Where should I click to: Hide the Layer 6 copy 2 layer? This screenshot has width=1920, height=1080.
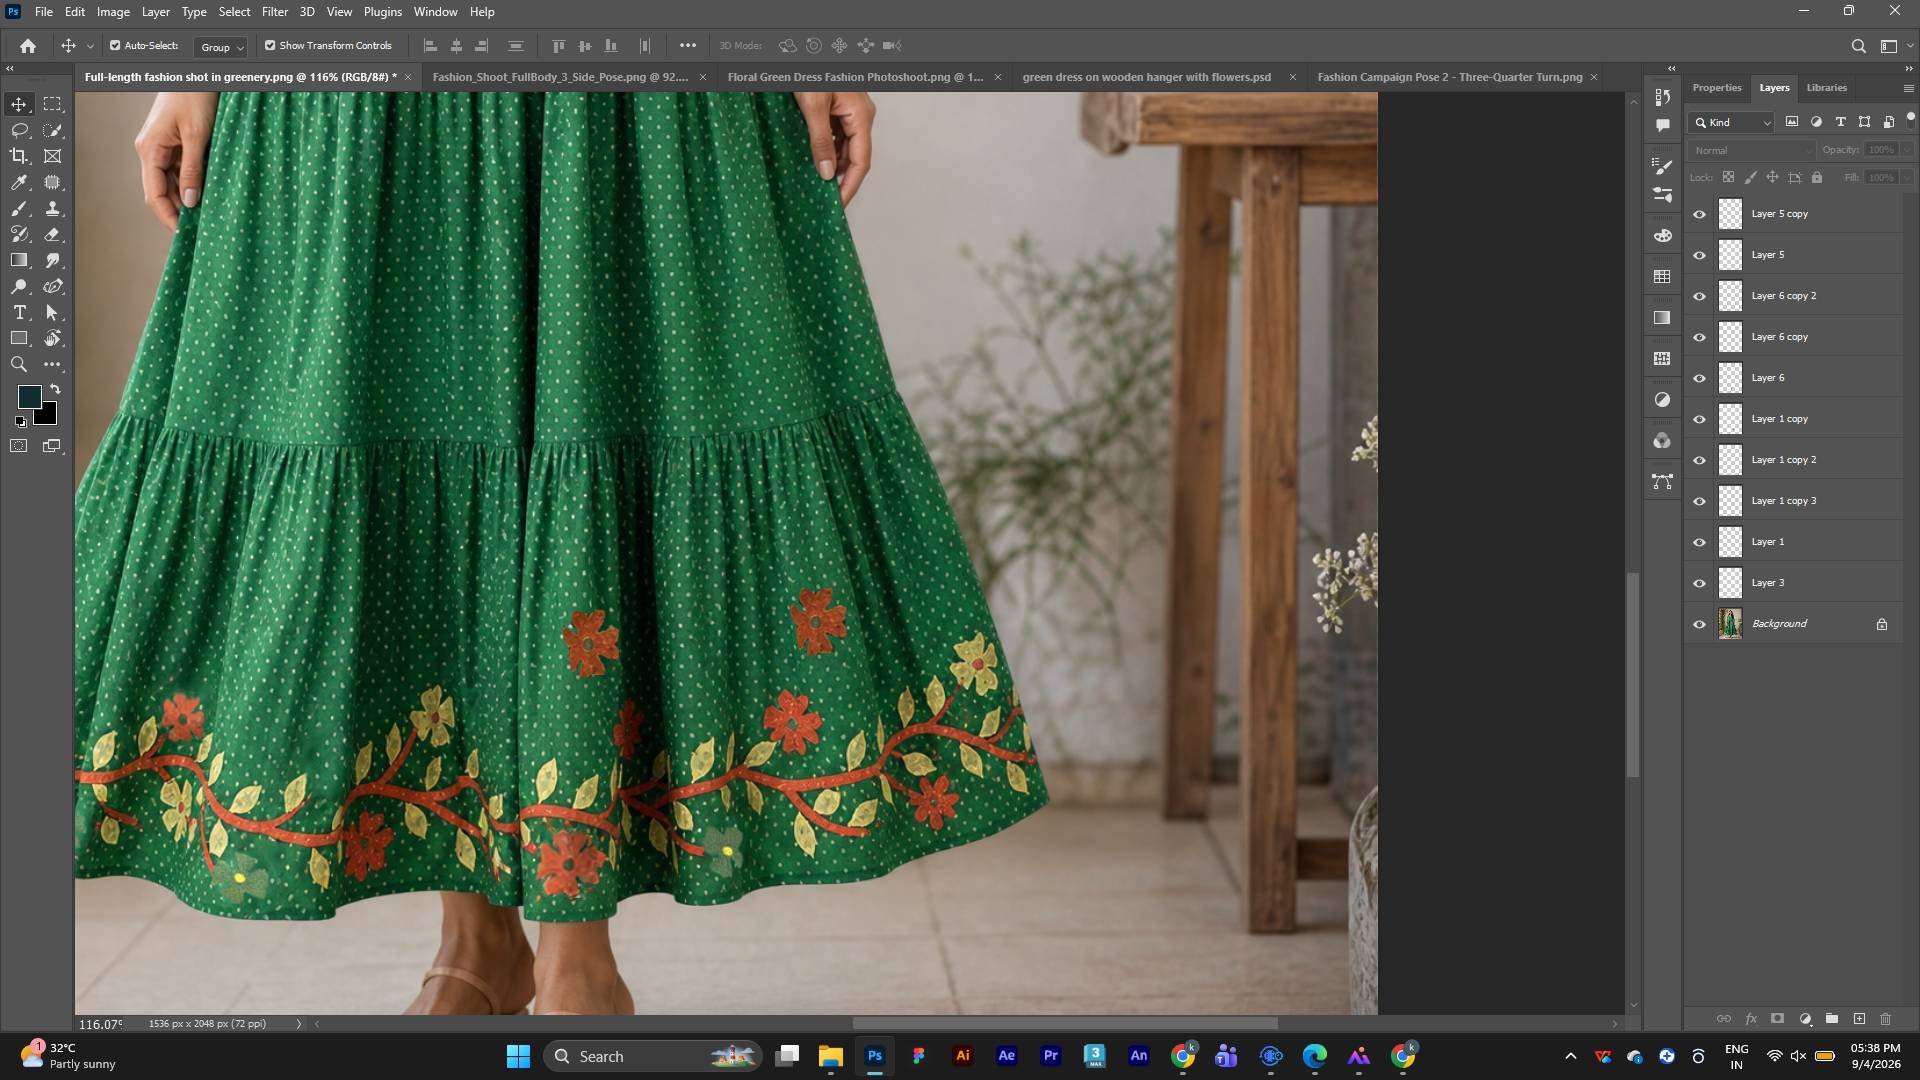(x=1699, y=296)
